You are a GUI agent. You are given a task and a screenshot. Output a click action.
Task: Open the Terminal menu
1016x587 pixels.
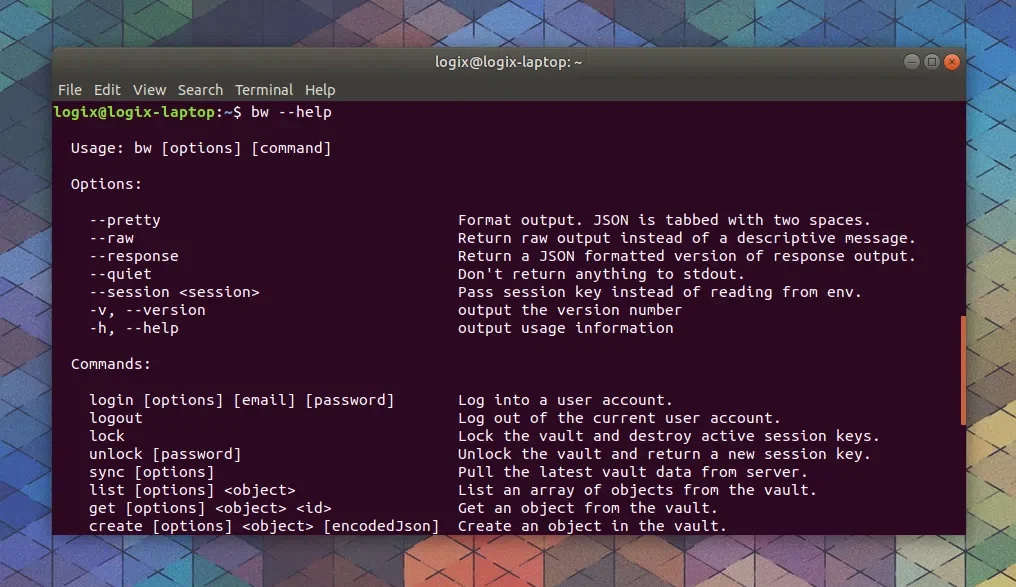click(263, 90)
